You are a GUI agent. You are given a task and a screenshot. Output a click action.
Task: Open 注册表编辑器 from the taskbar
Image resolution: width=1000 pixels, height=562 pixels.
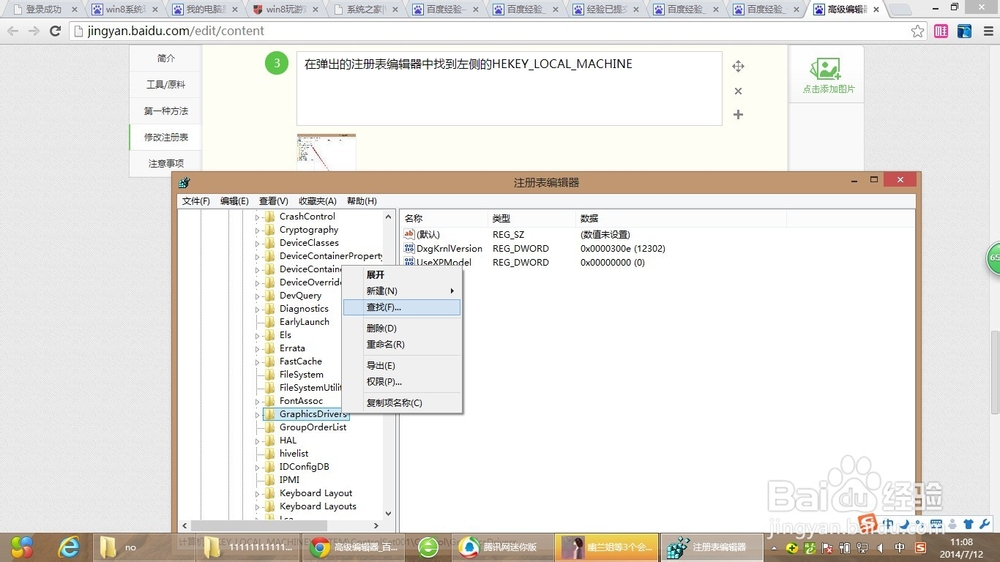point(711,547)
